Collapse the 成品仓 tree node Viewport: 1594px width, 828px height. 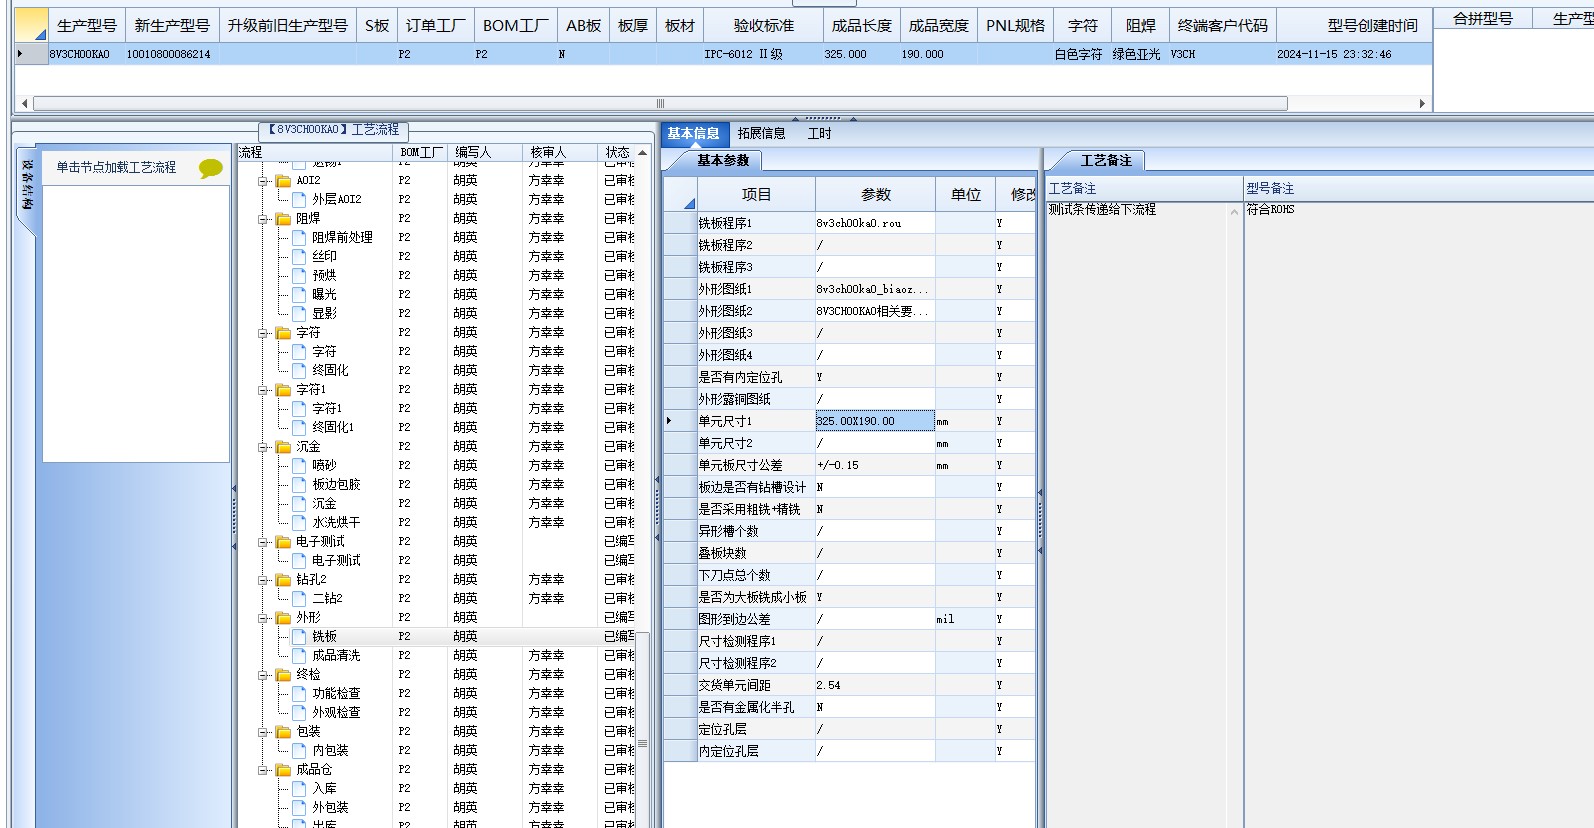tap(263, 770)
